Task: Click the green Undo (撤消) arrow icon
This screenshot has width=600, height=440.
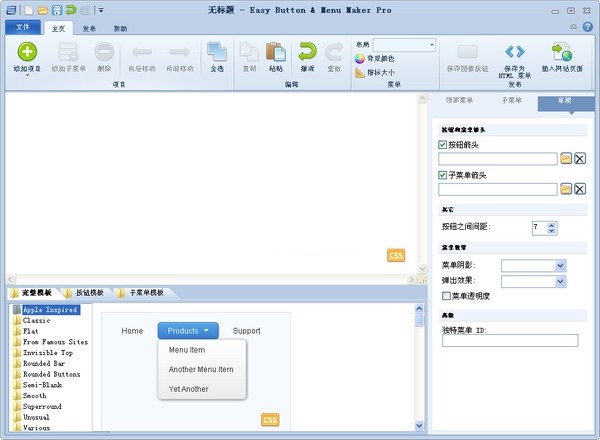Action: [x=306, y=52]
